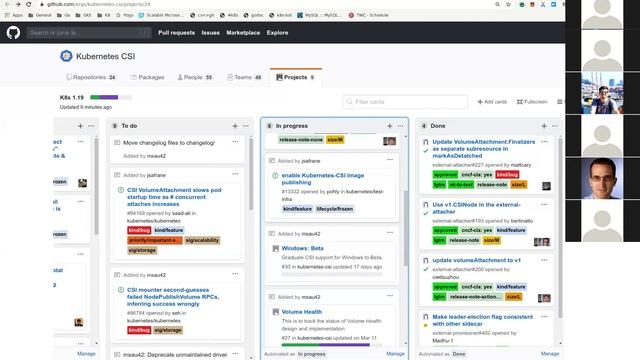Click the assignee avatar on 'update volumeAttachment to v1' card
Screen dimensions: 640x360
click(544, 298)
